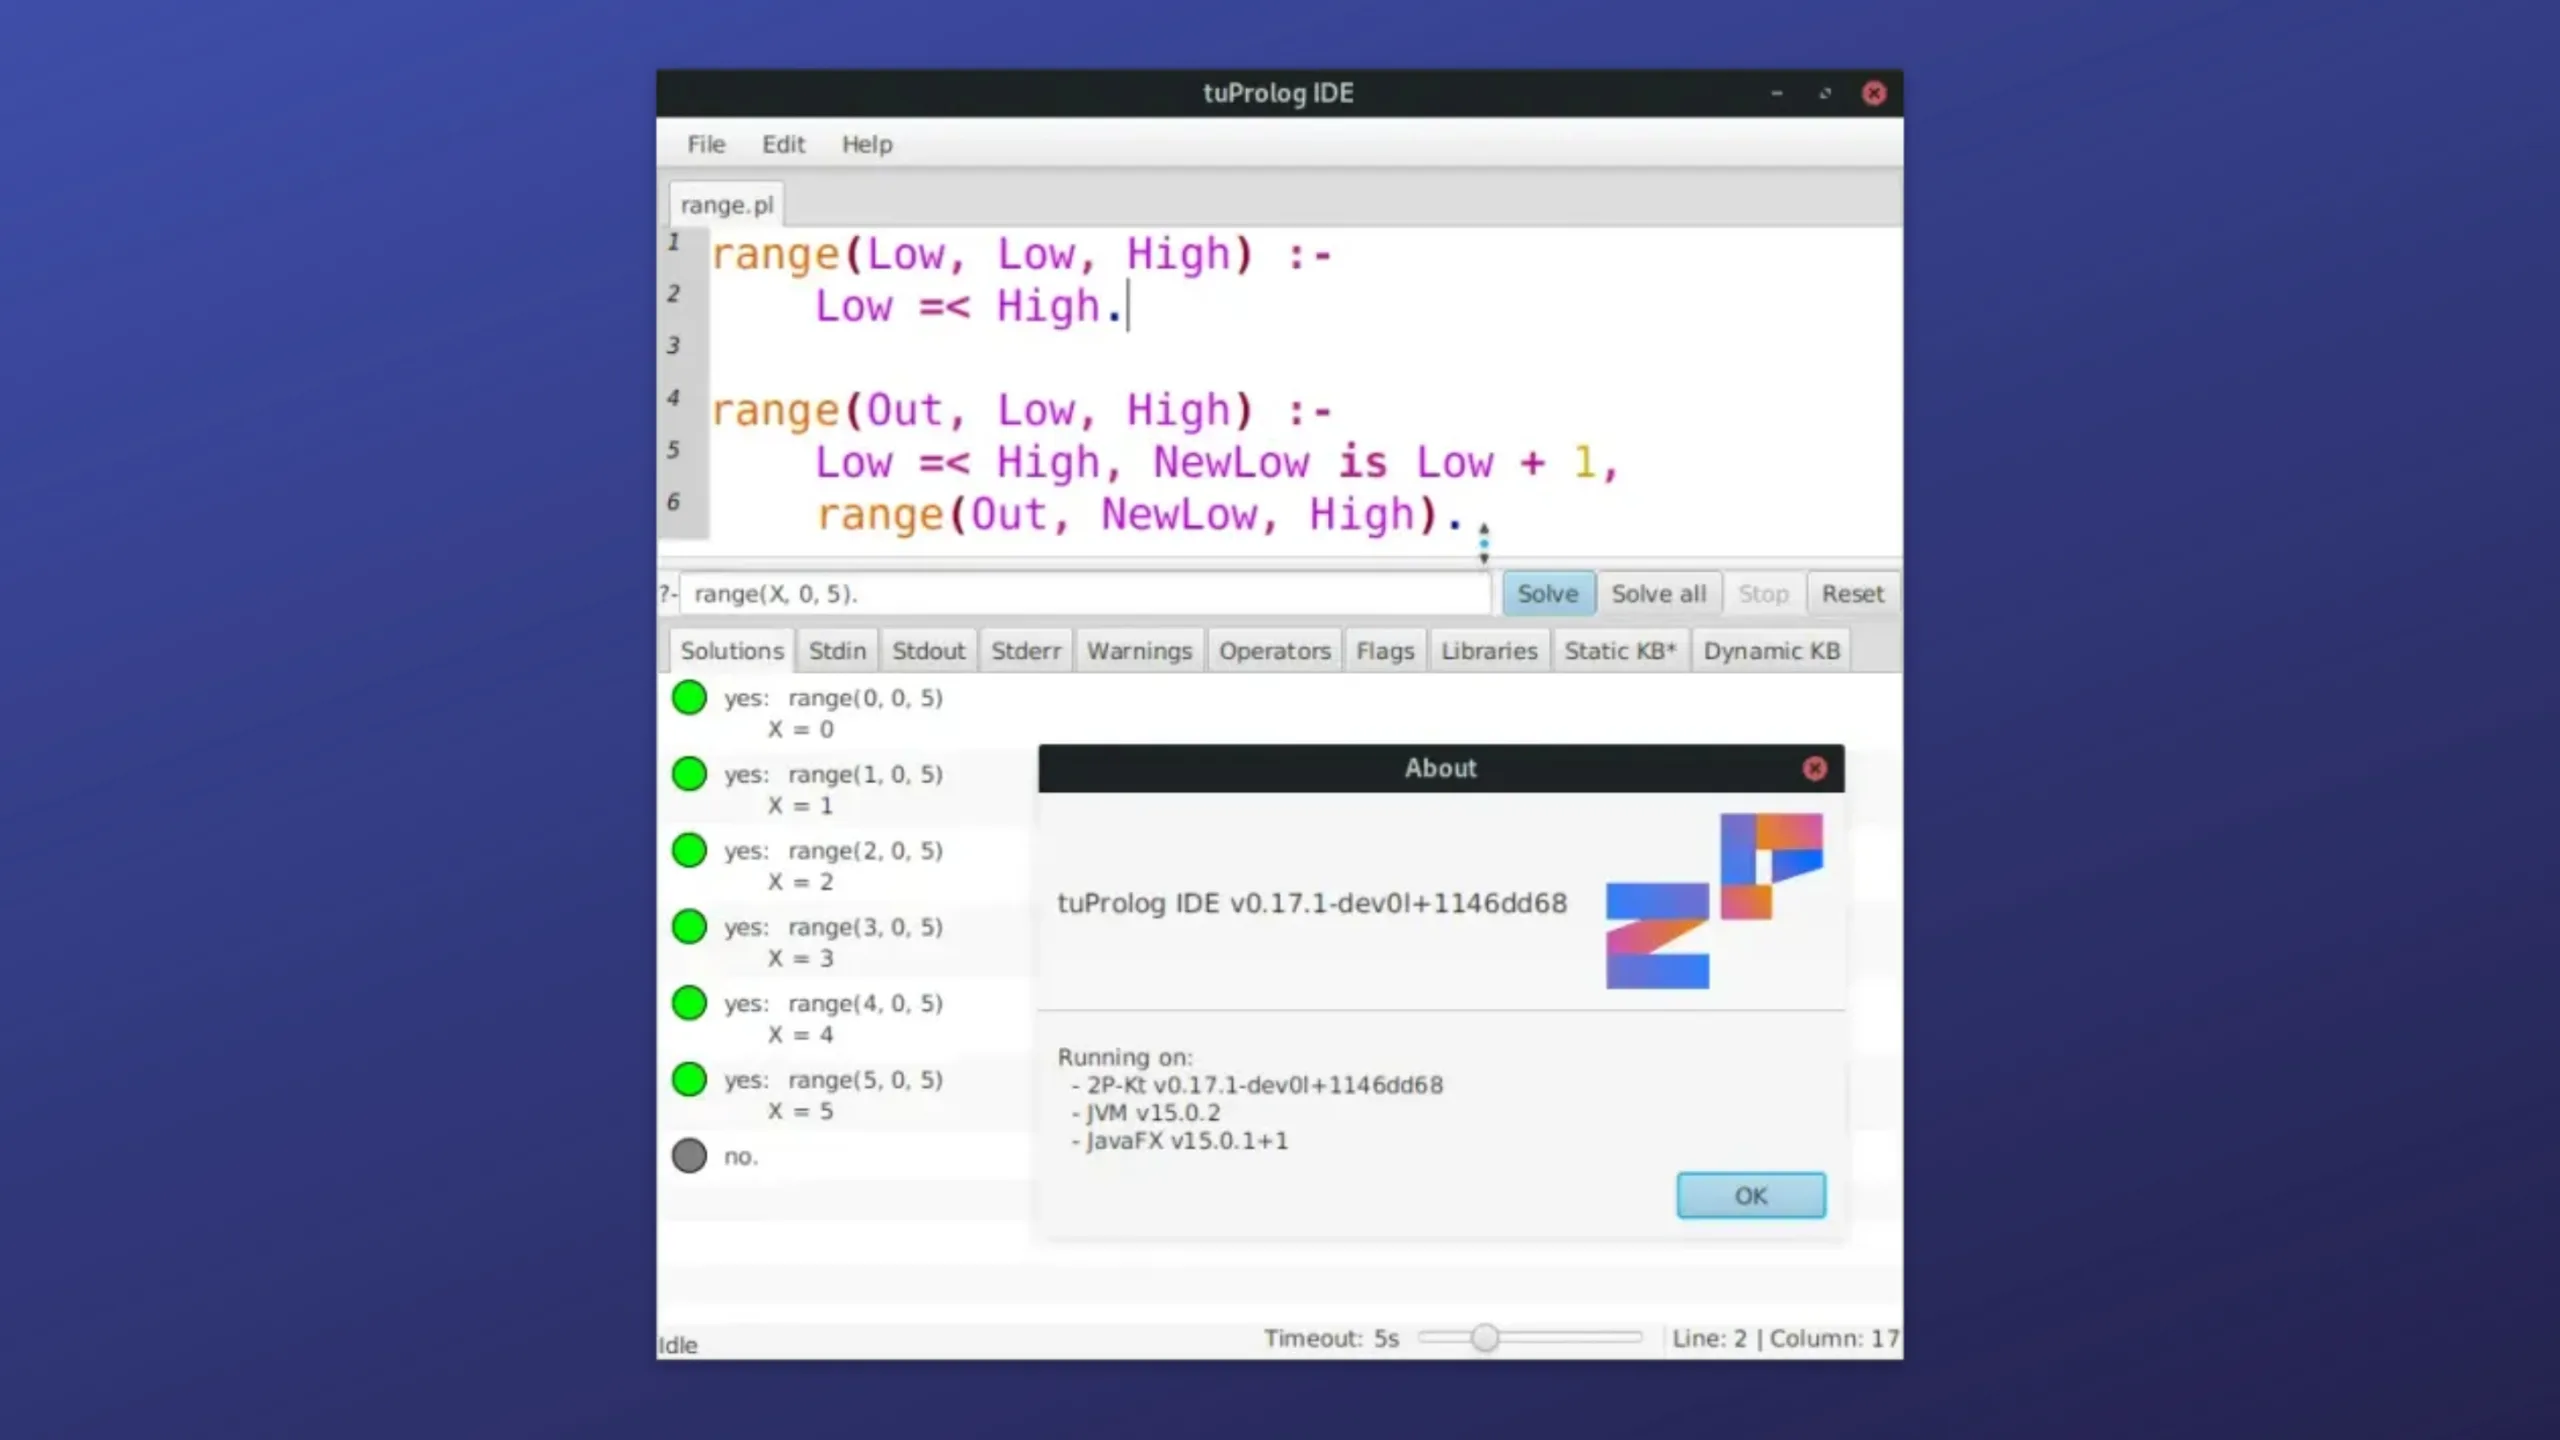Click green circle for range(5, 0, 5)
The height and width of the screenshot is (1440, 2560).
[689, 1079]
